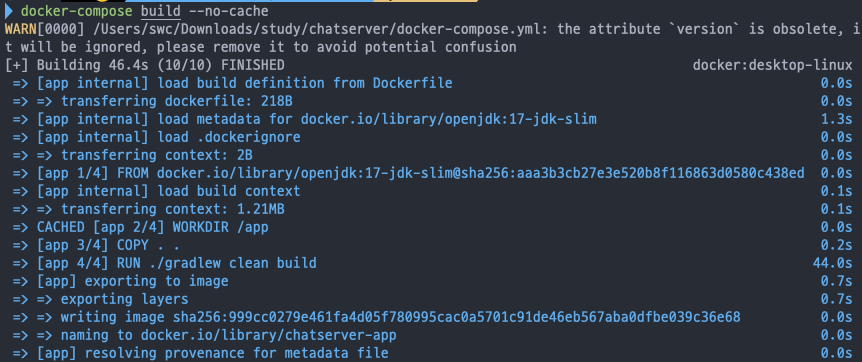The width and height of the screenshot is (862, 362).
Task: Click the load .dockerignore line
Action: (157, 137)
